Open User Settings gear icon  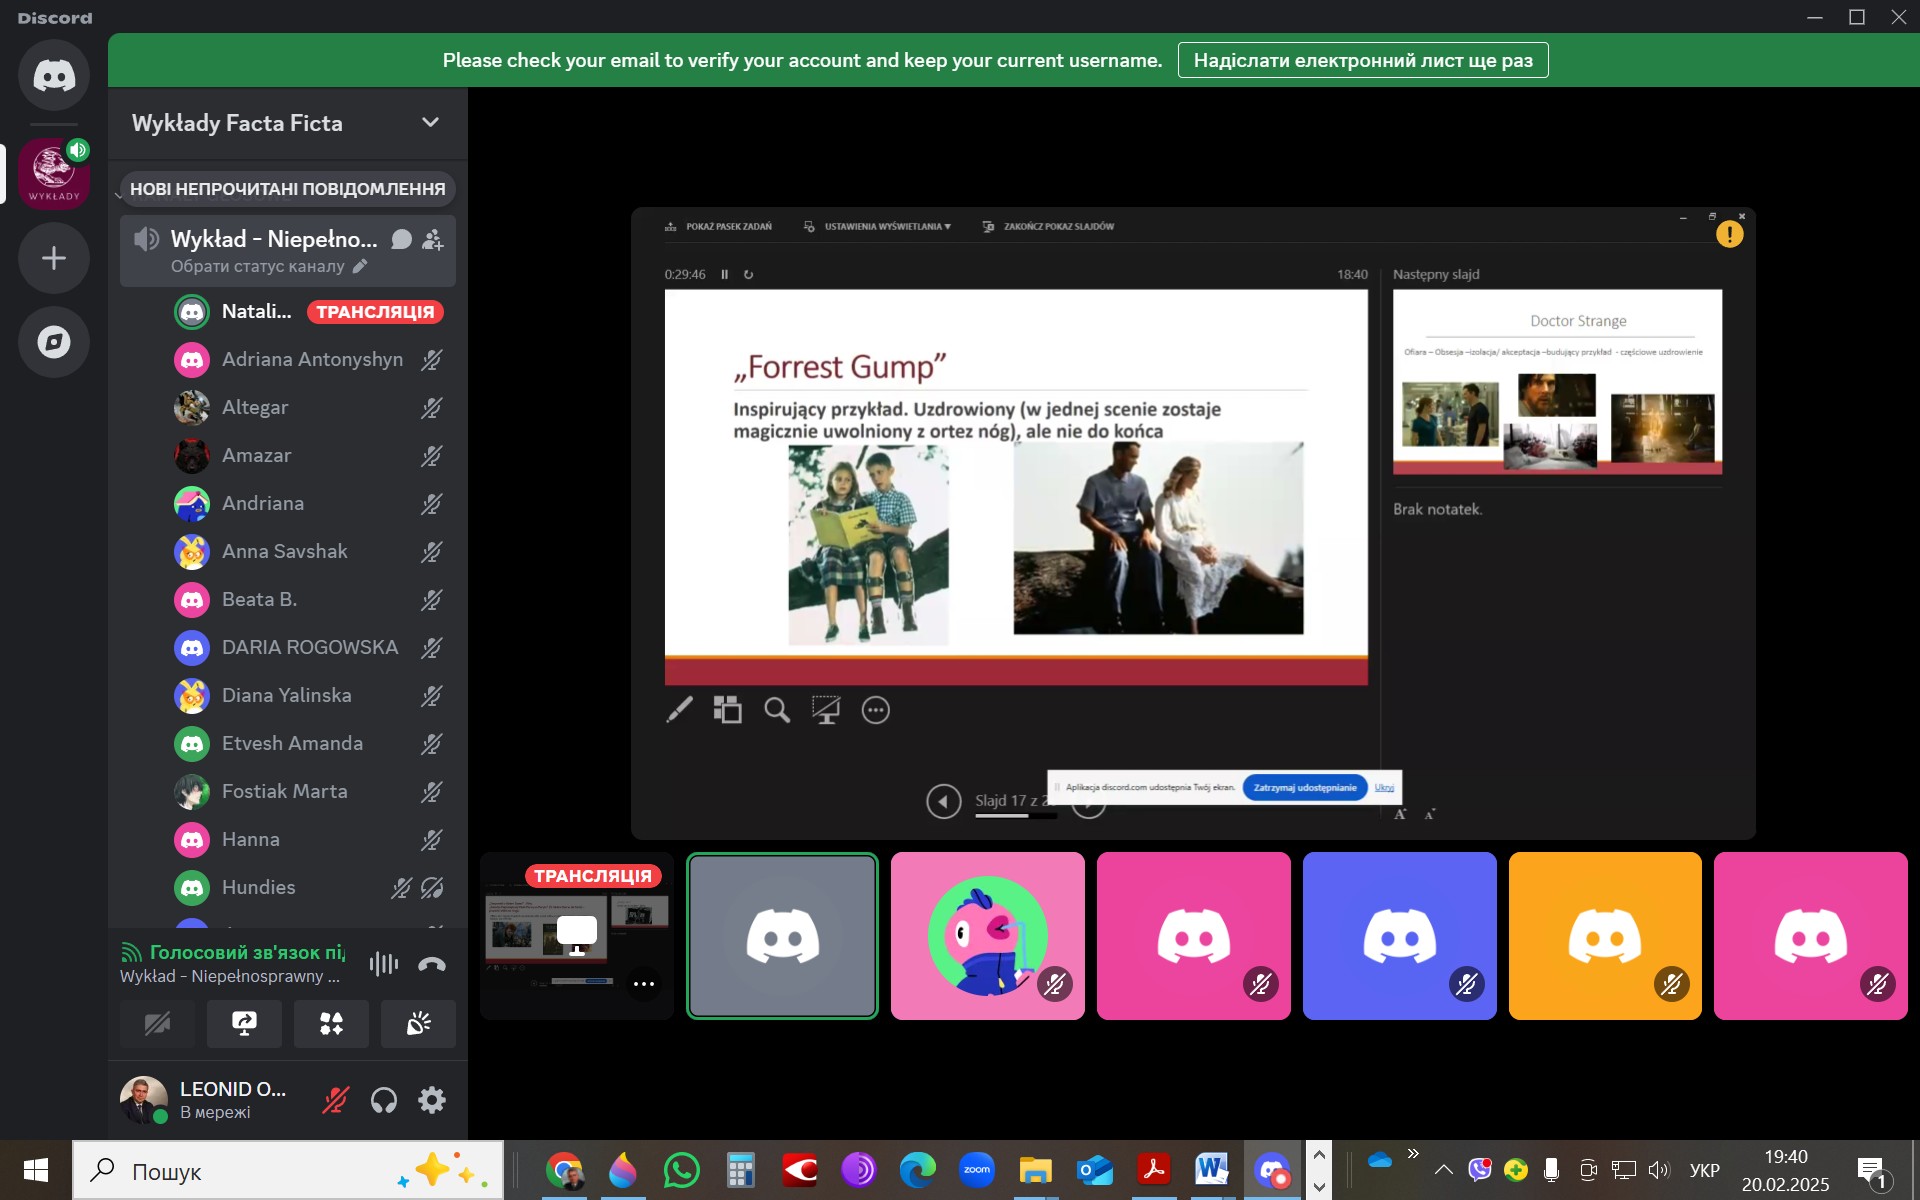(432, 1100)
